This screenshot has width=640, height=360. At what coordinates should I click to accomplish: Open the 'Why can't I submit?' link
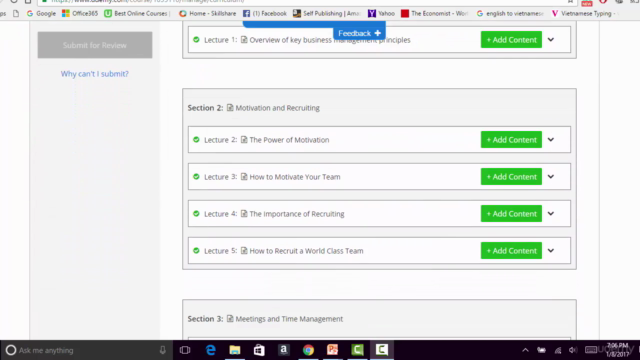tap(95, 74)
